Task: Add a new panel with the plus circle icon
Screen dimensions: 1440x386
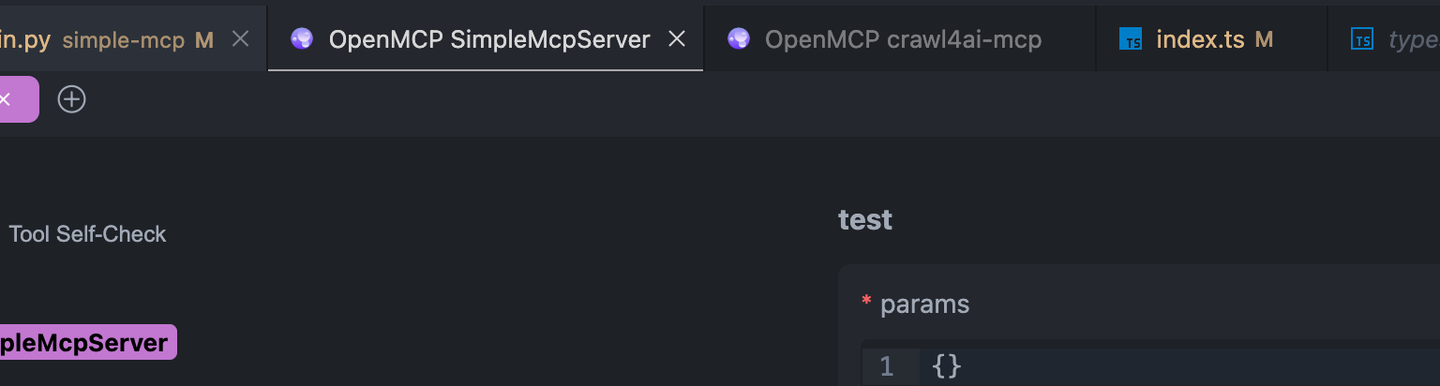Action: click(x=71, y=99)
